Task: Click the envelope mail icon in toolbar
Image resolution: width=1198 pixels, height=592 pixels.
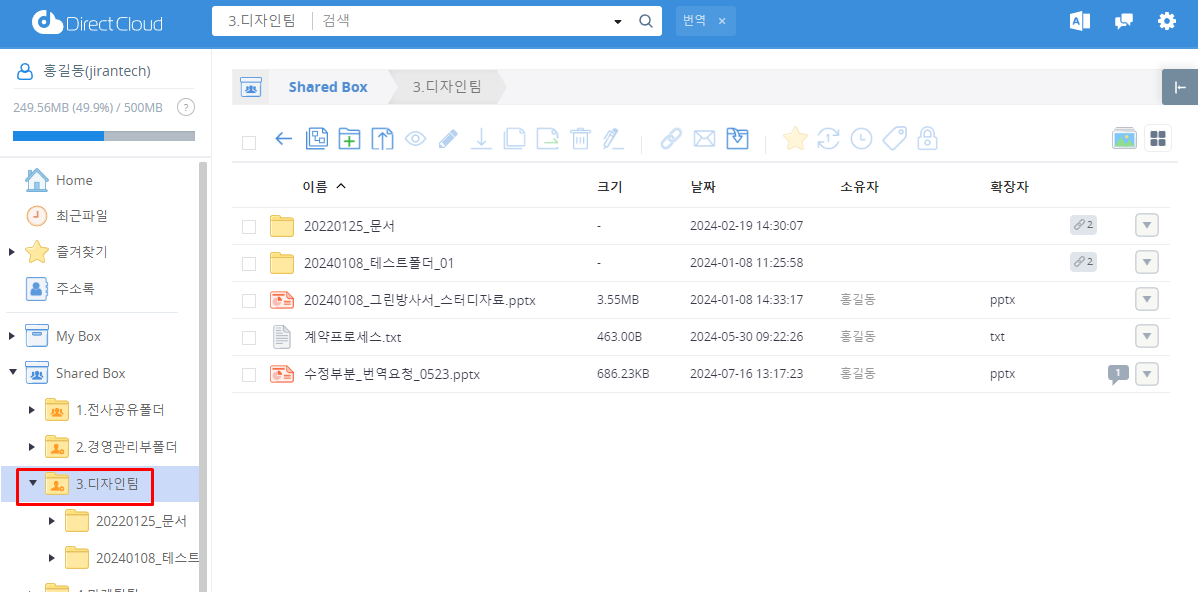Action: 704,139
